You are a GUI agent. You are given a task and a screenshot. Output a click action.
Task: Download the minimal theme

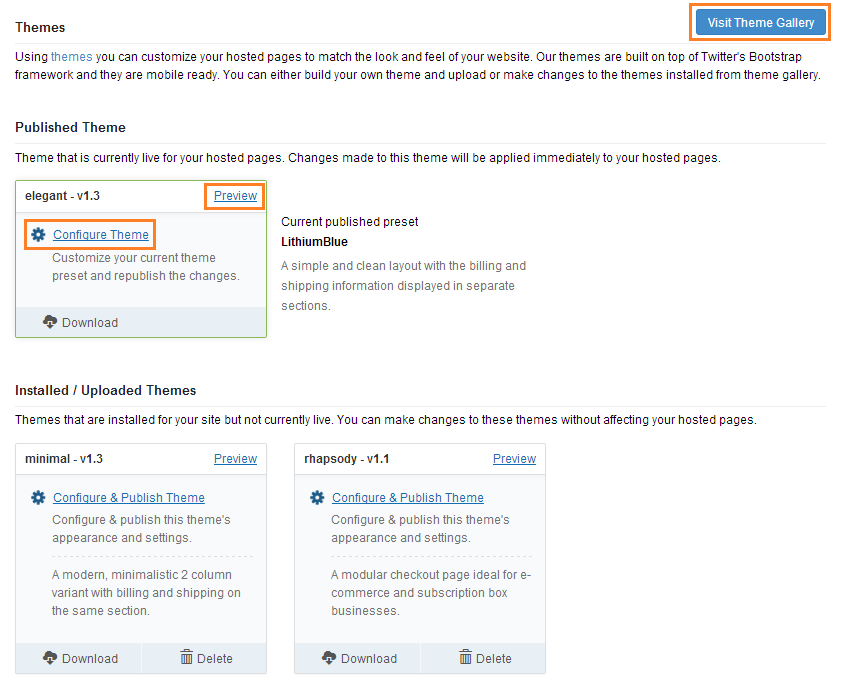pyautogui.click(x=89, y=659)
